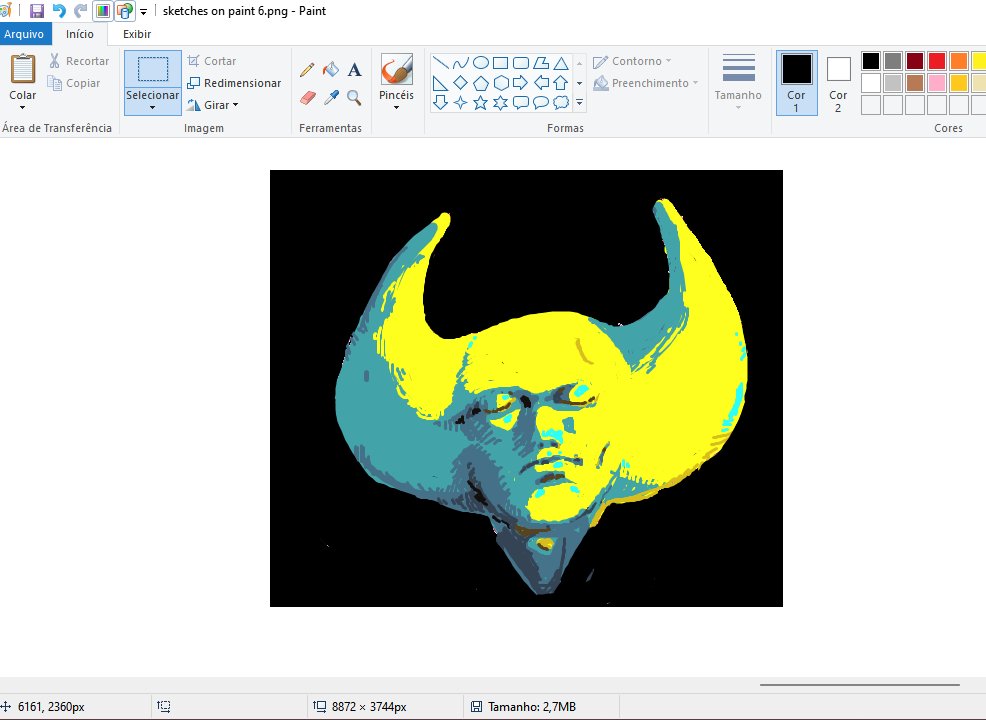
Task: Select the Magnifier tool
Action: pos(355,97)
